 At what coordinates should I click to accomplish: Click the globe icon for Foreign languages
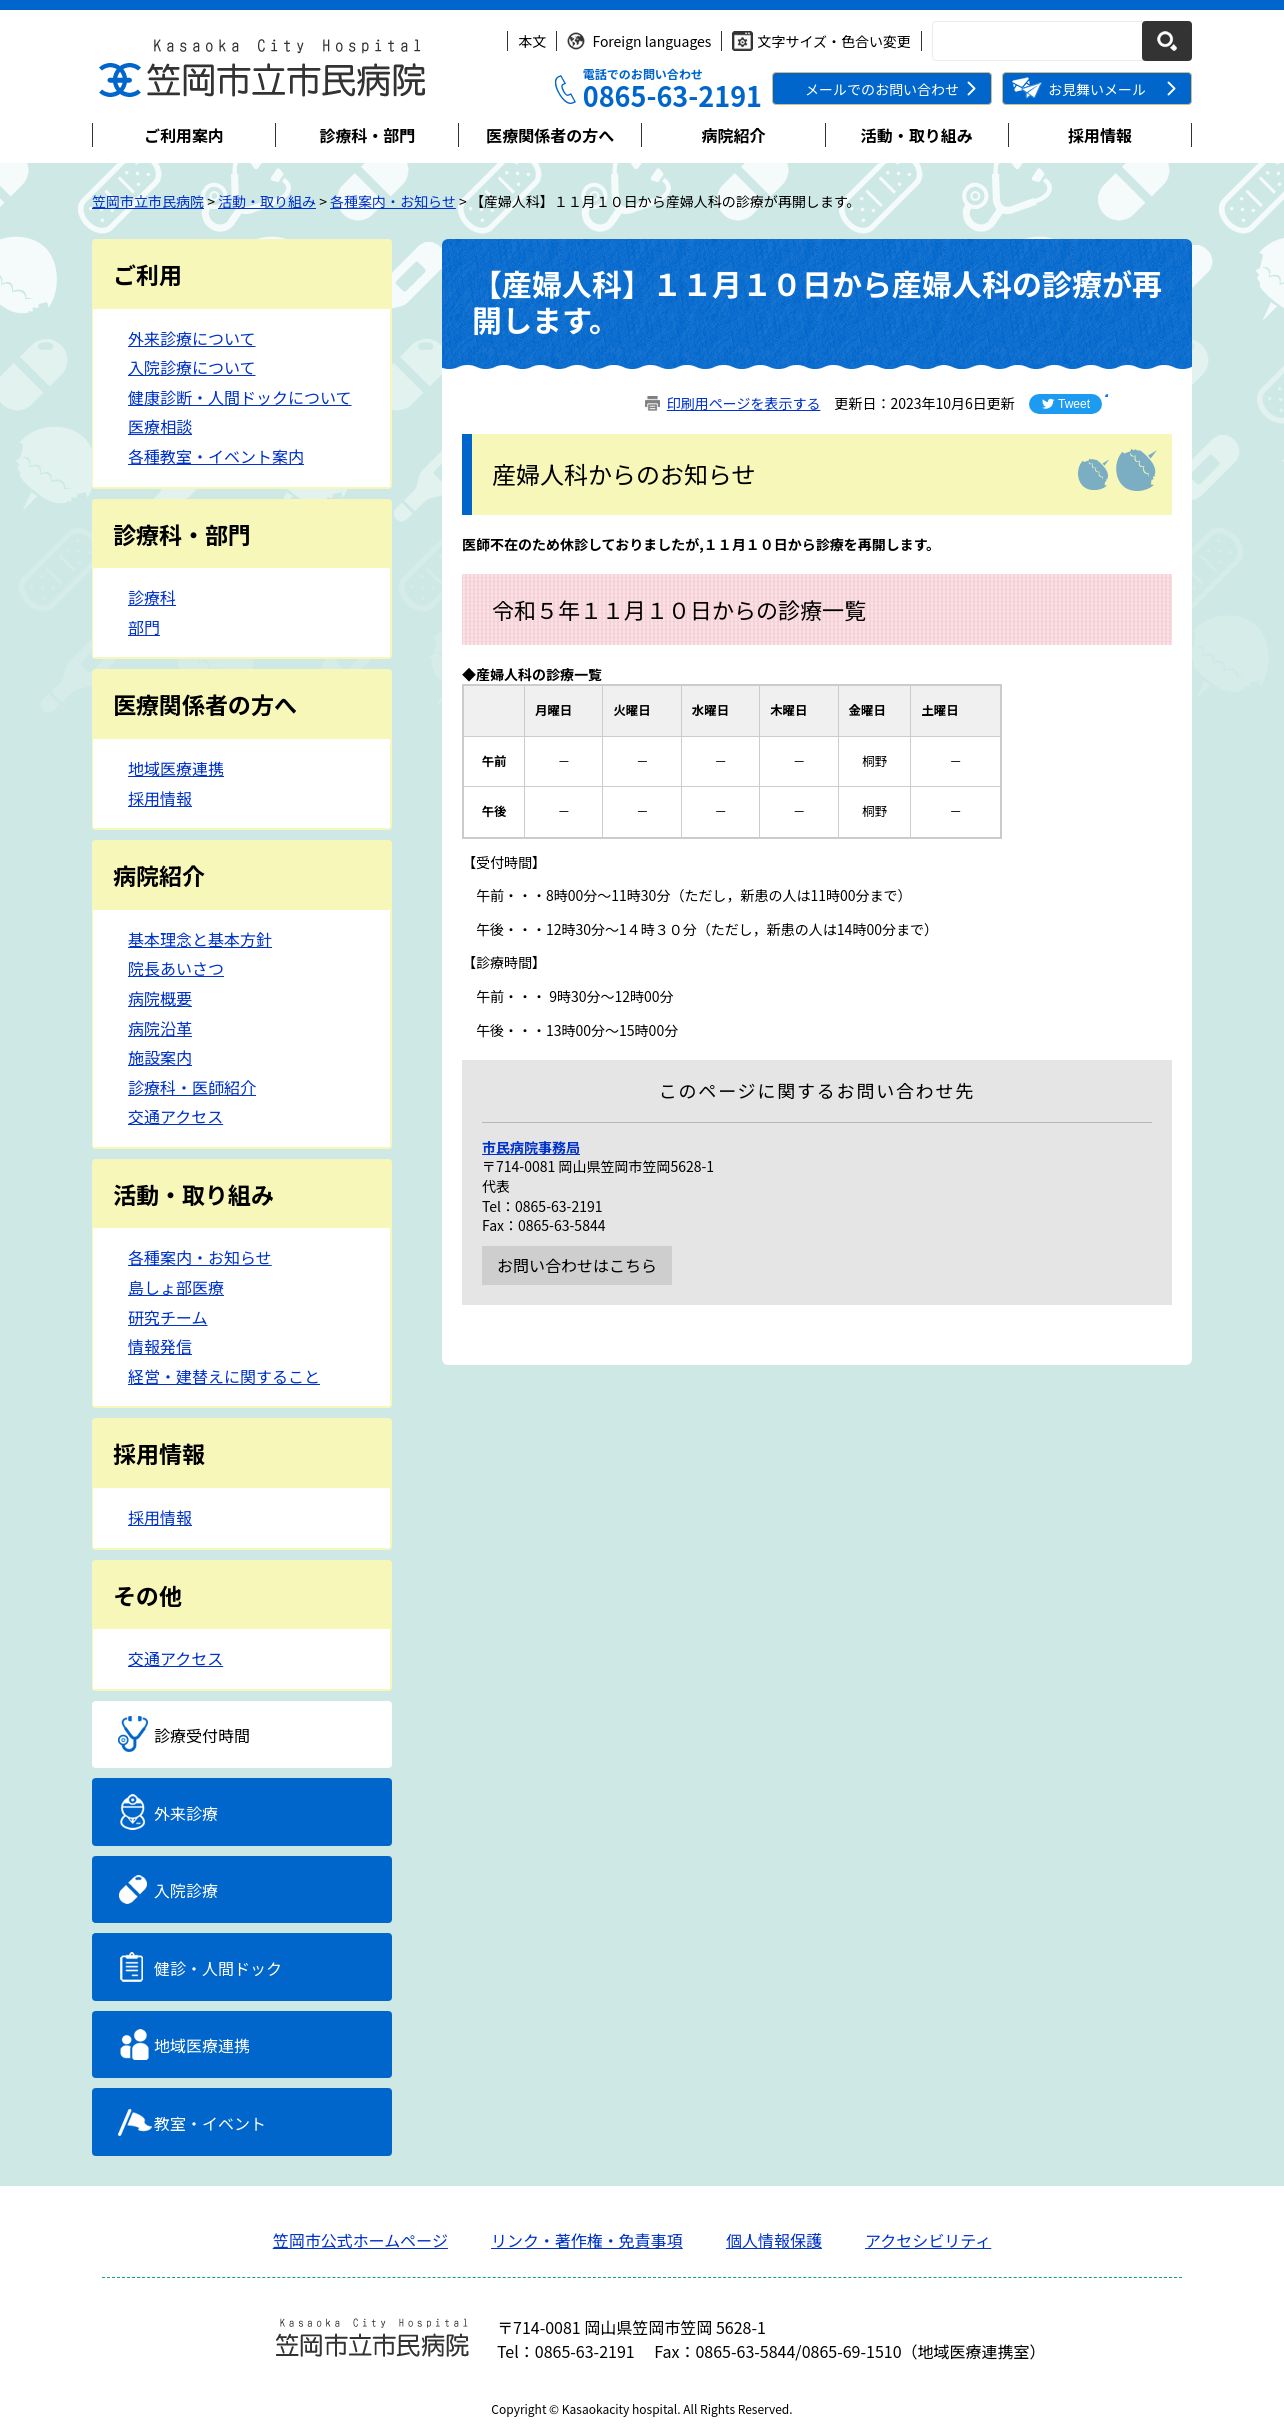(x=576, y=41)
